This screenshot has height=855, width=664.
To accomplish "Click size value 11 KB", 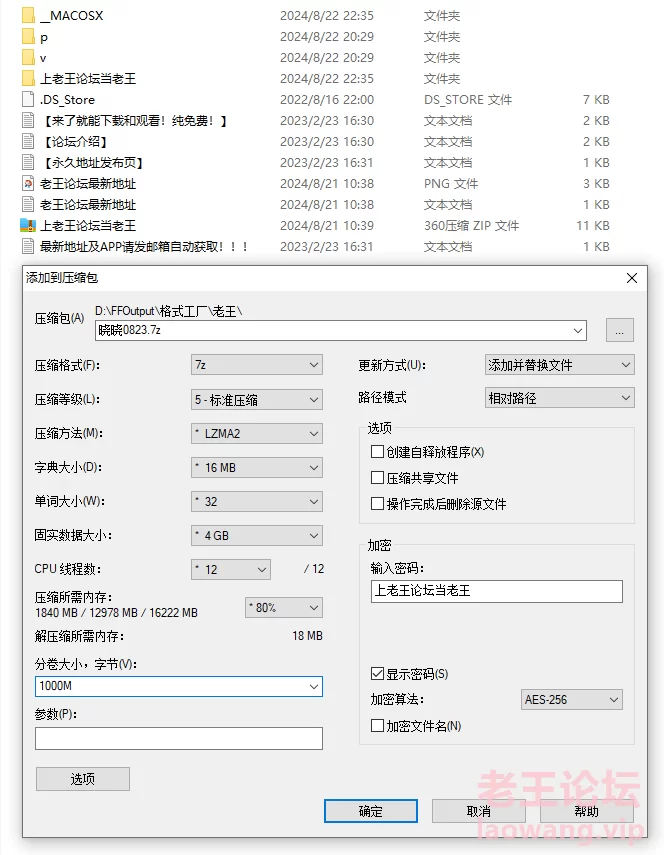I will tap(593, 226).
